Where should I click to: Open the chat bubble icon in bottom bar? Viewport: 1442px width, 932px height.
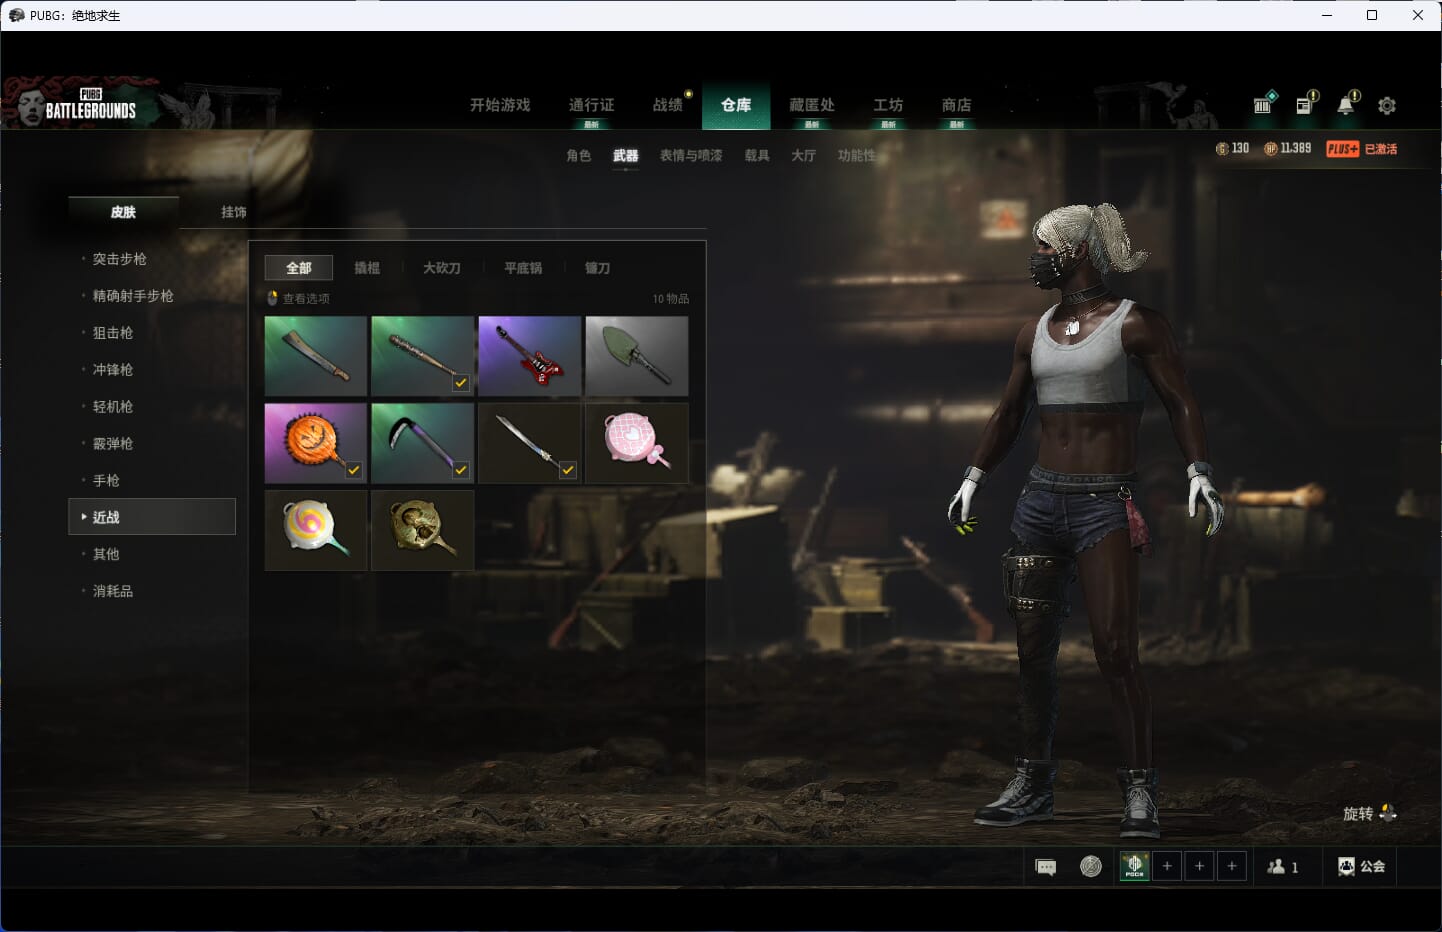click(x=1046, y=867)
